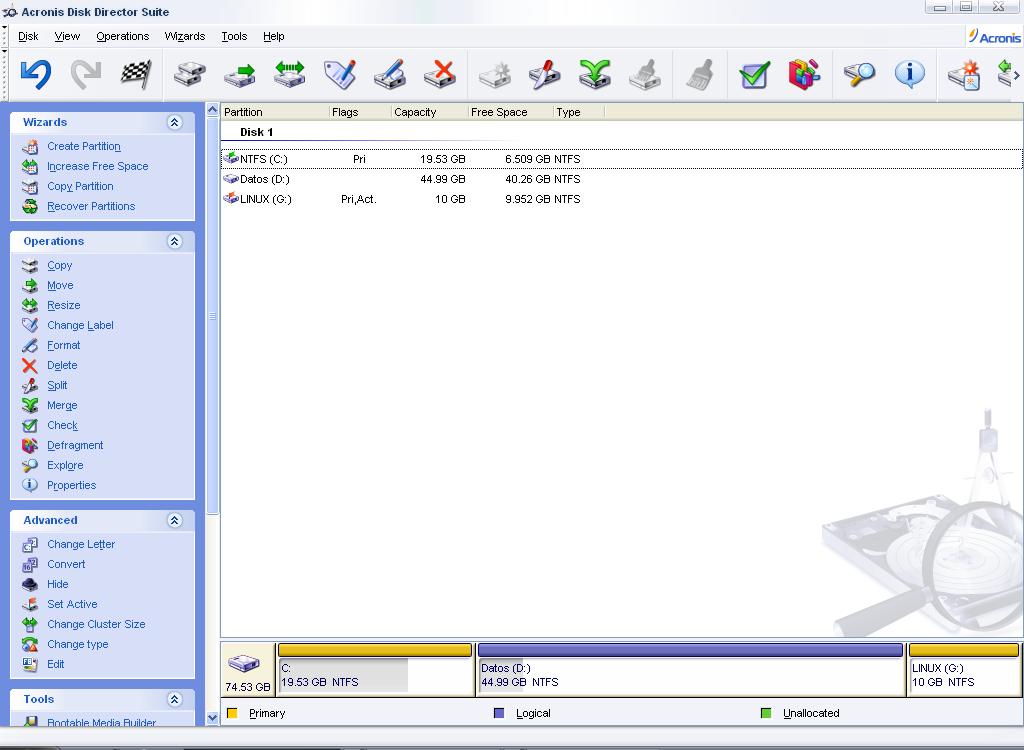Run the Recover Partitions wizard
Screen dimensions: 1024x750
(x=91, y=206)
